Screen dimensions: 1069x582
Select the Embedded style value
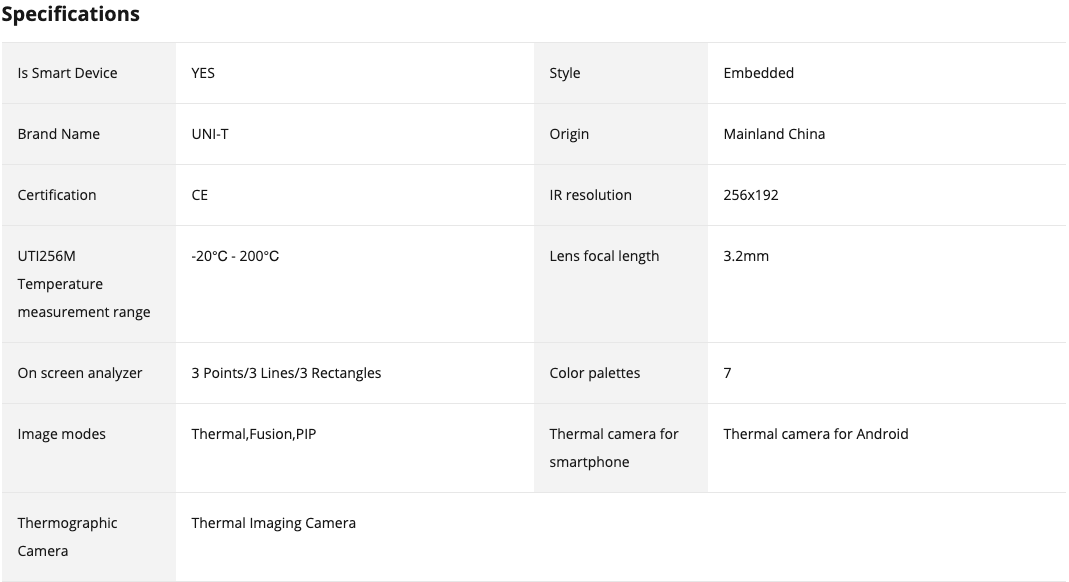pyautogui.click(x=759, y=73)
